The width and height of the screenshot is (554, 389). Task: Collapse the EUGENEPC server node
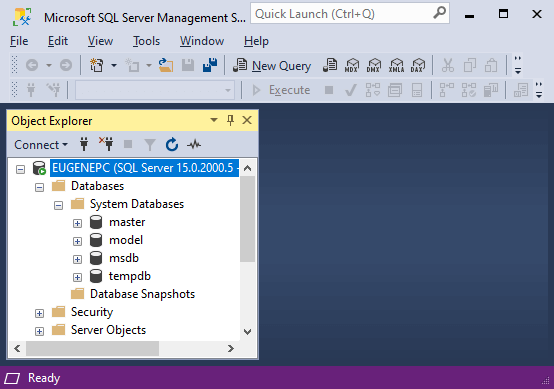pos(20,169)
